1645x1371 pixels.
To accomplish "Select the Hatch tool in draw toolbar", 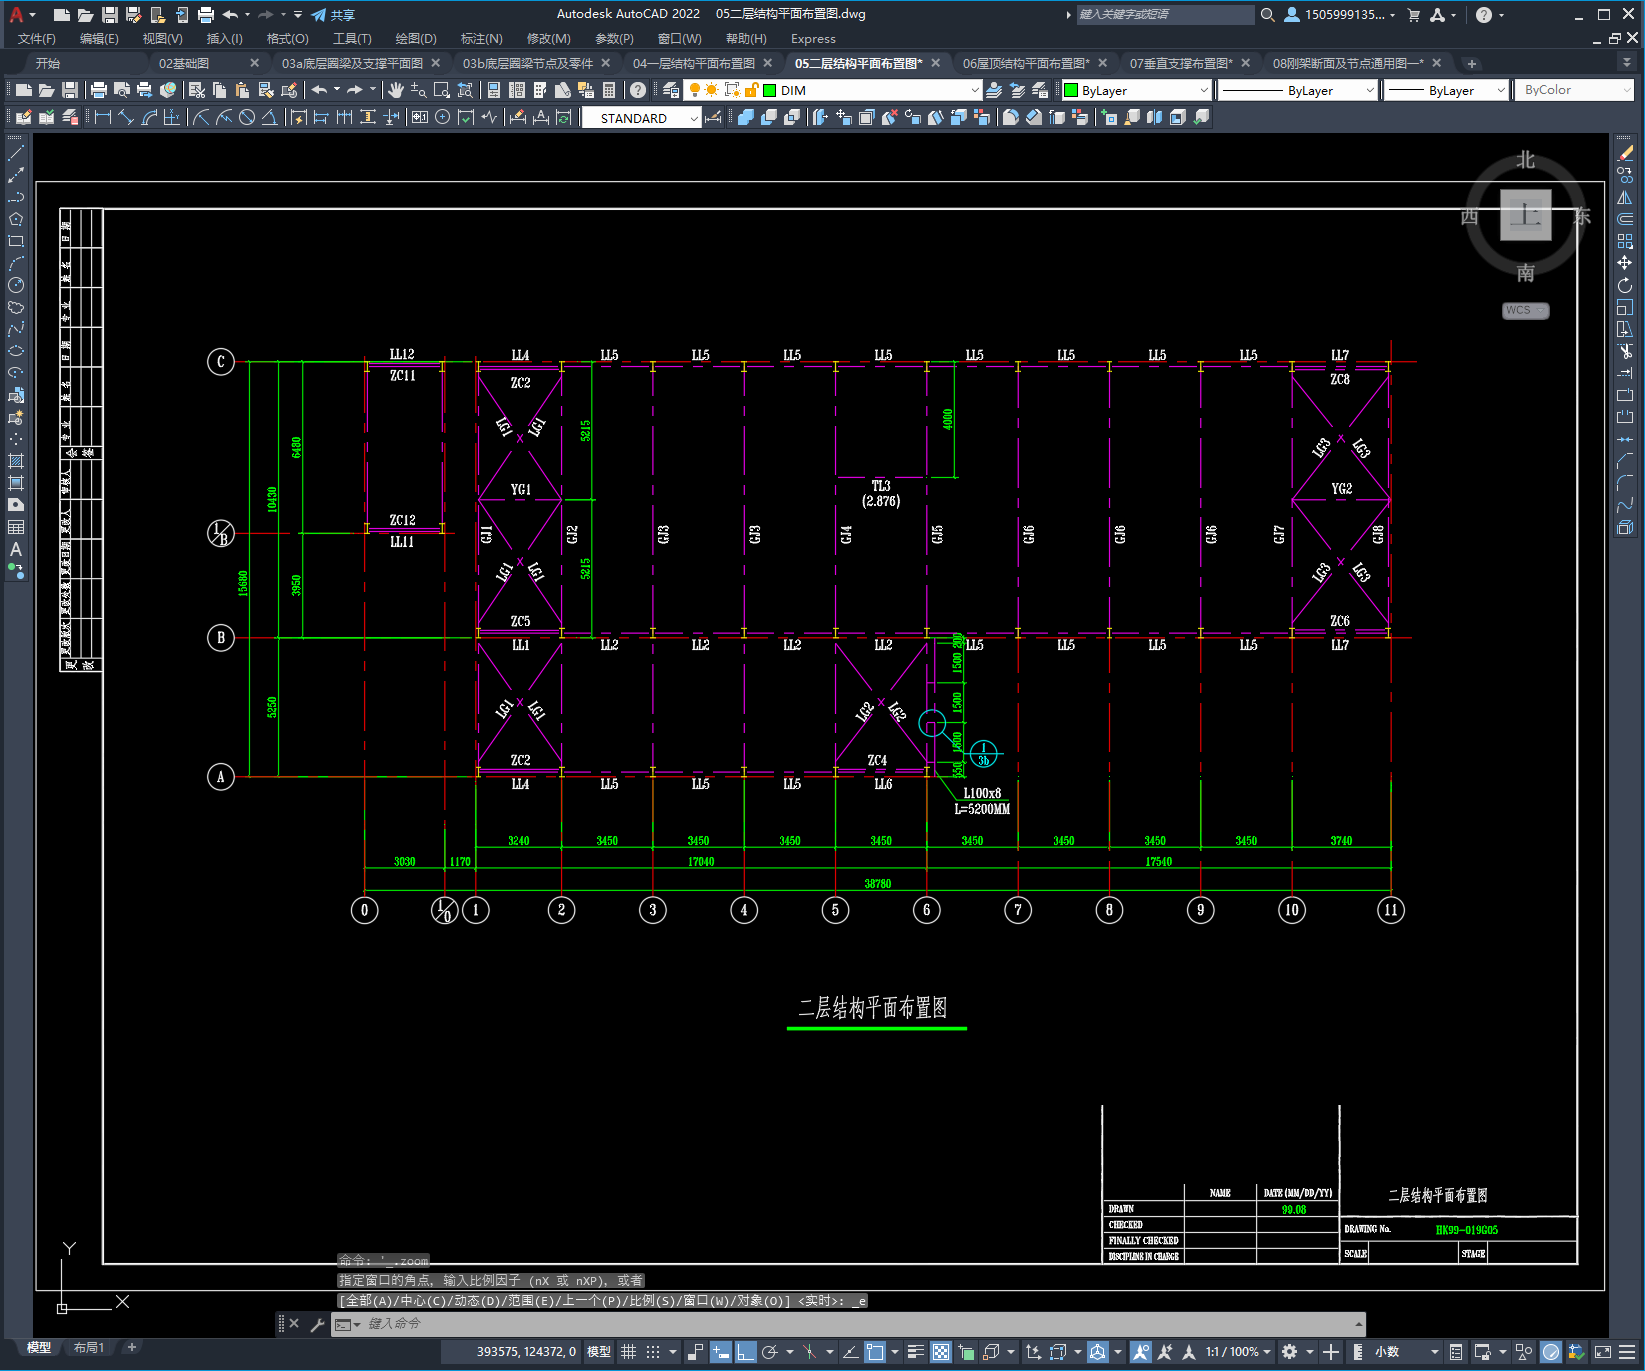I will coord(16,461).
